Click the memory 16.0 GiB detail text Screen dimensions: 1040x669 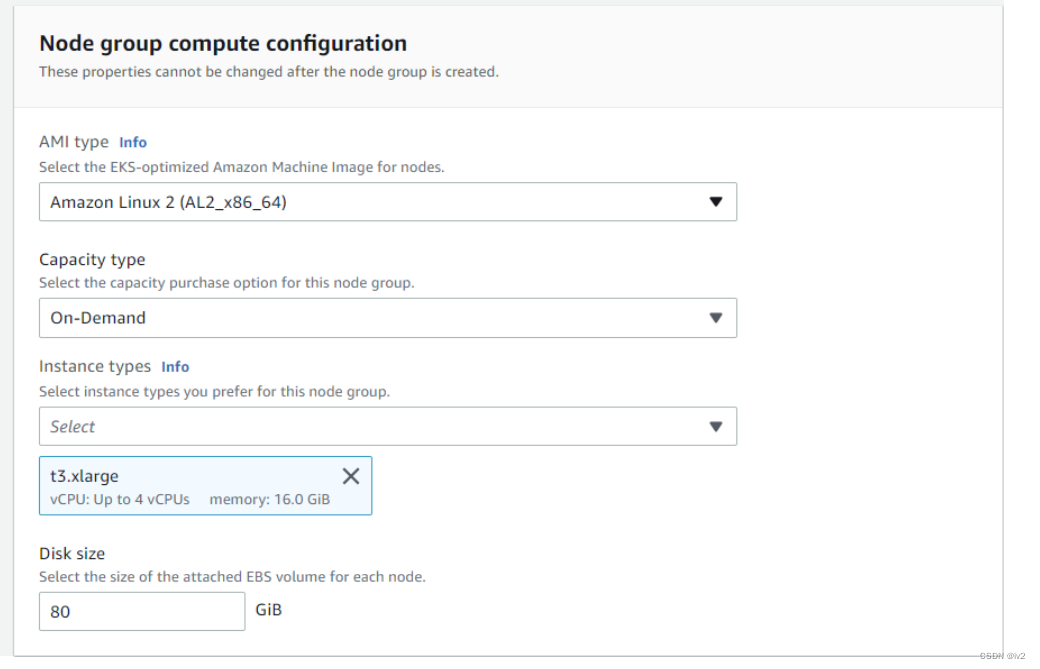pos(269,499)
